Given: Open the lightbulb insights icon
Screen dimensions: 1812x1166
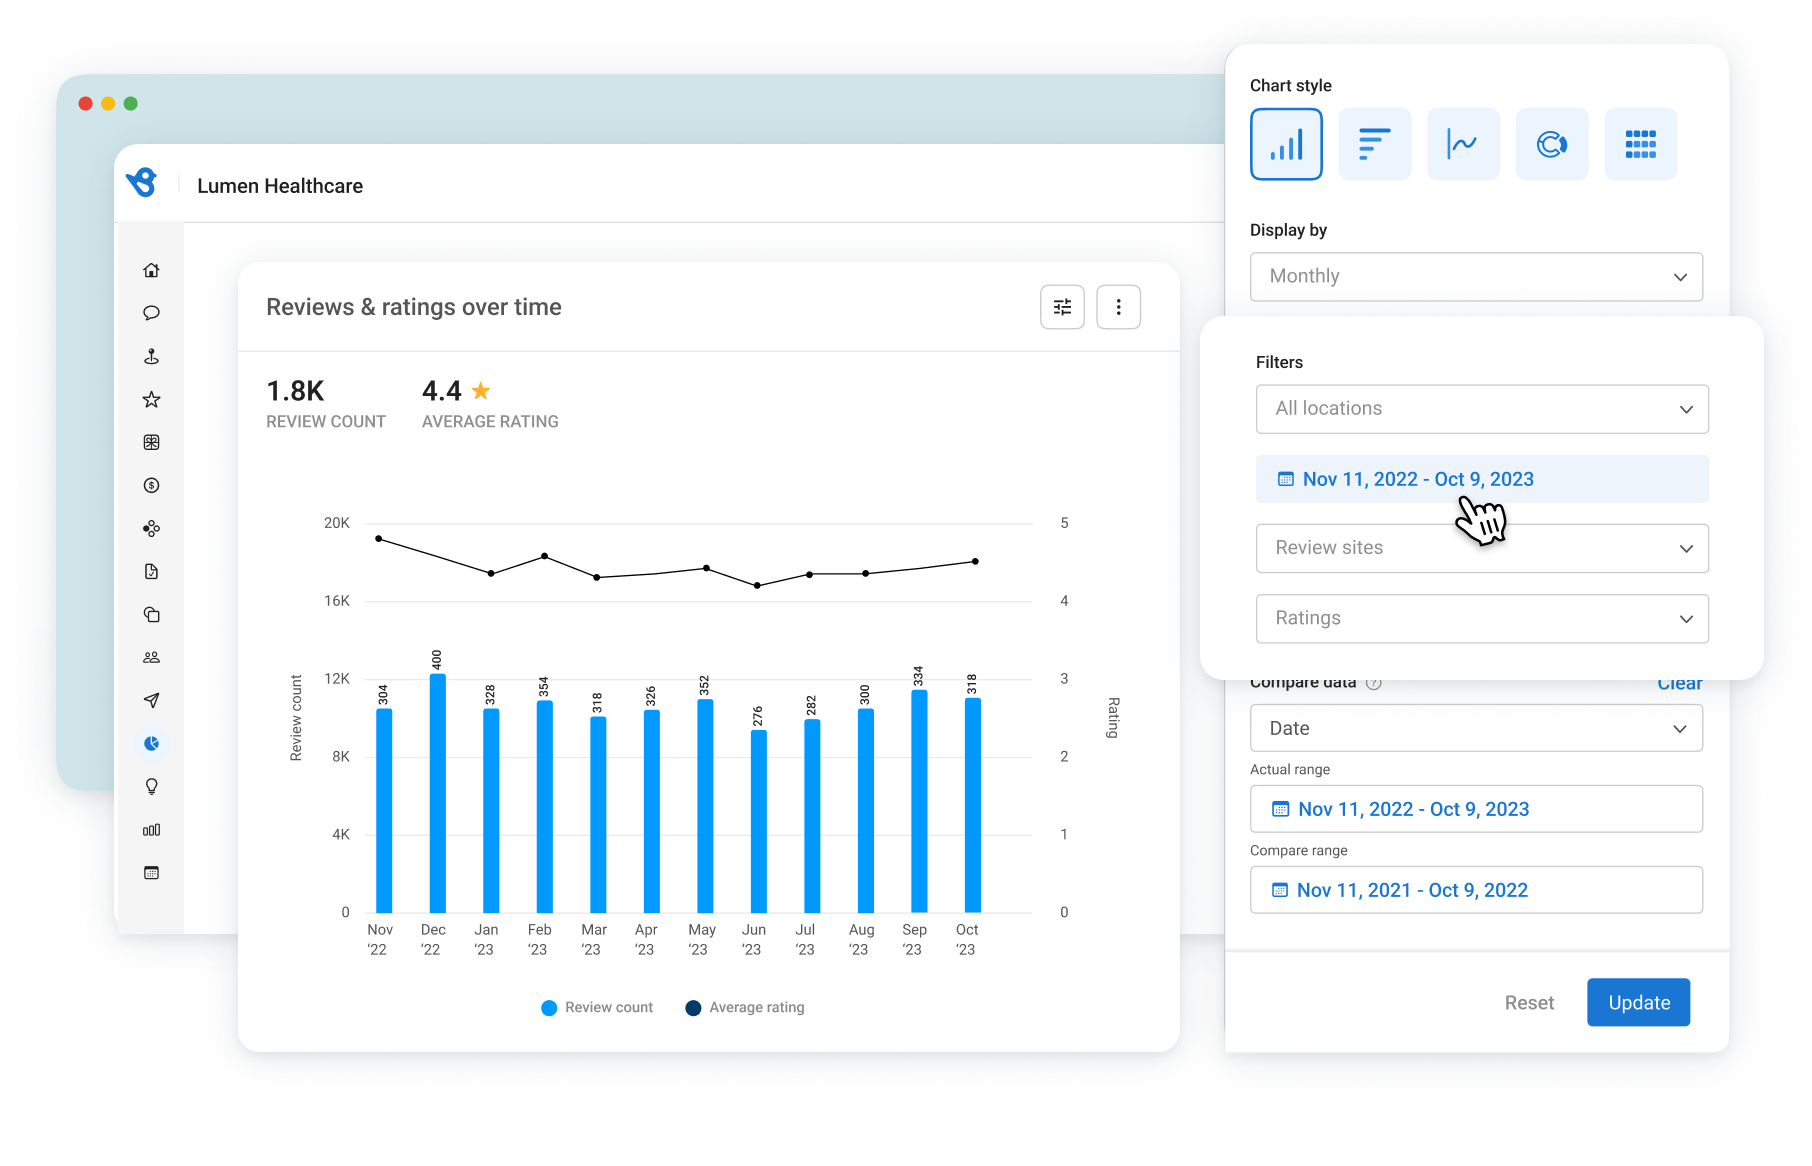Looking at the screenshot, I should pyautogui.click(x=151, y=786).
